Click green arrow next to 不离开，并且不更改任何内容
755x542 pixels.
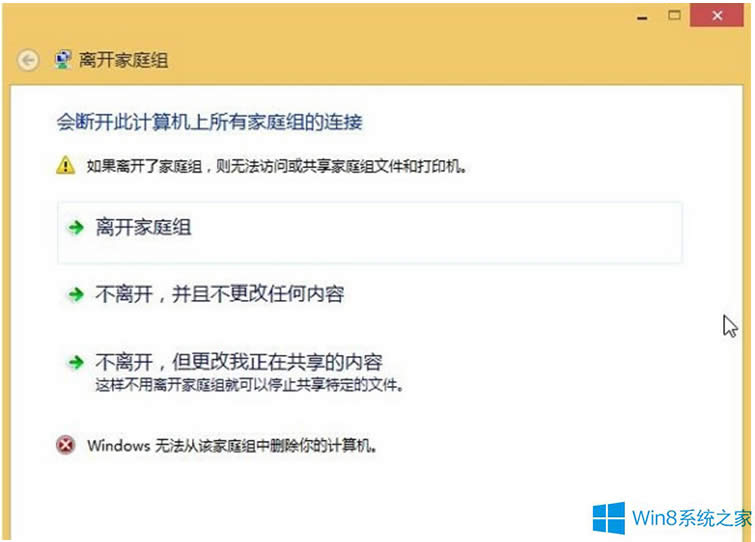tap(75, 295)
